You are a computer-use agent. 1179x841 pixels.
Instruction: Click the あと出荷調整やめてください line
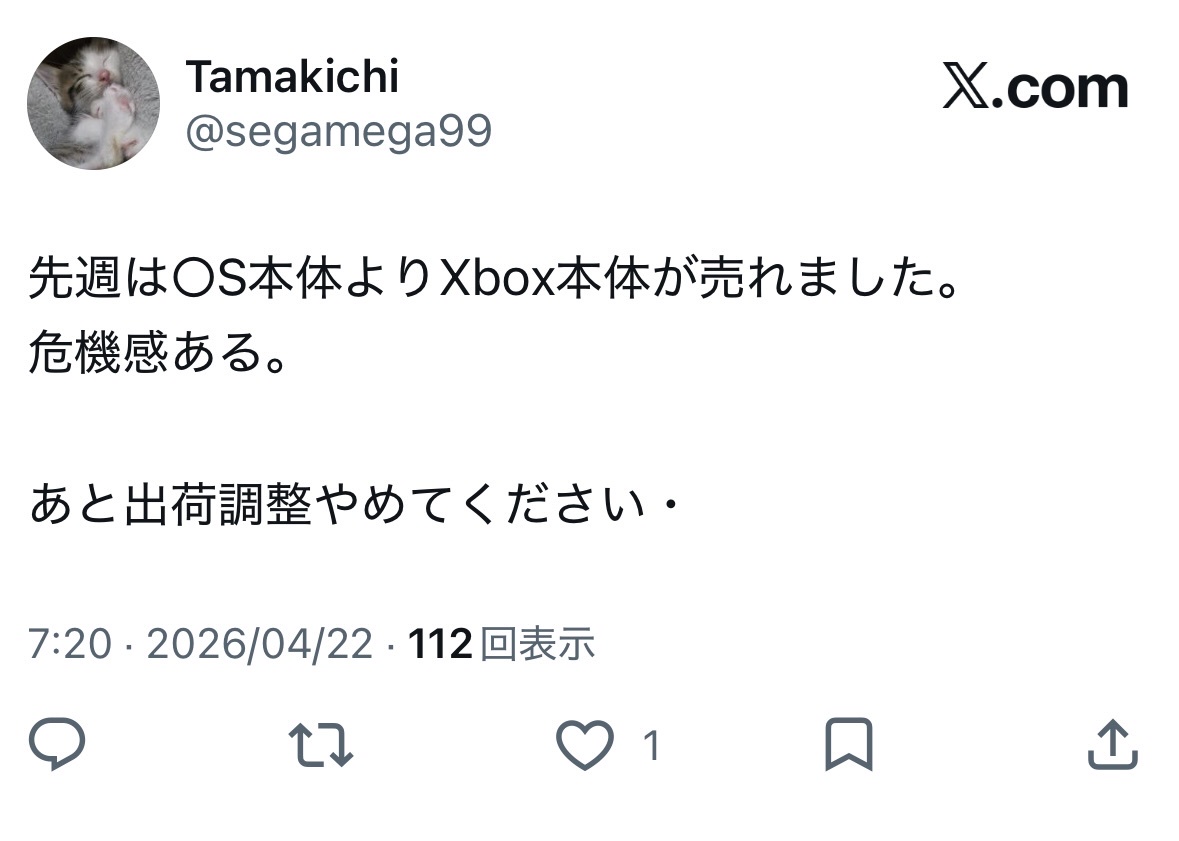click(x=340, y=505)
